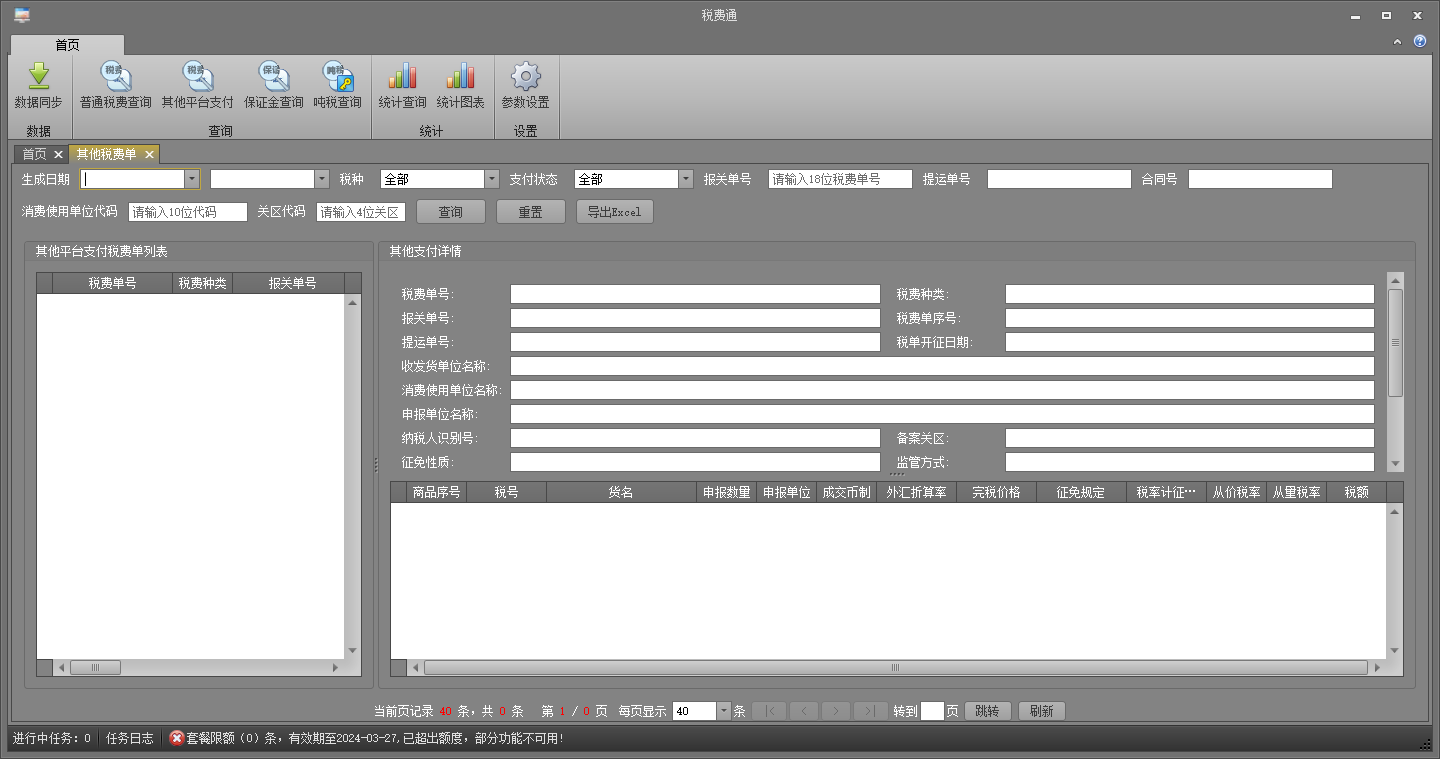
Task: Focus the 提运单号 search field
Action: pos(1059,179)
